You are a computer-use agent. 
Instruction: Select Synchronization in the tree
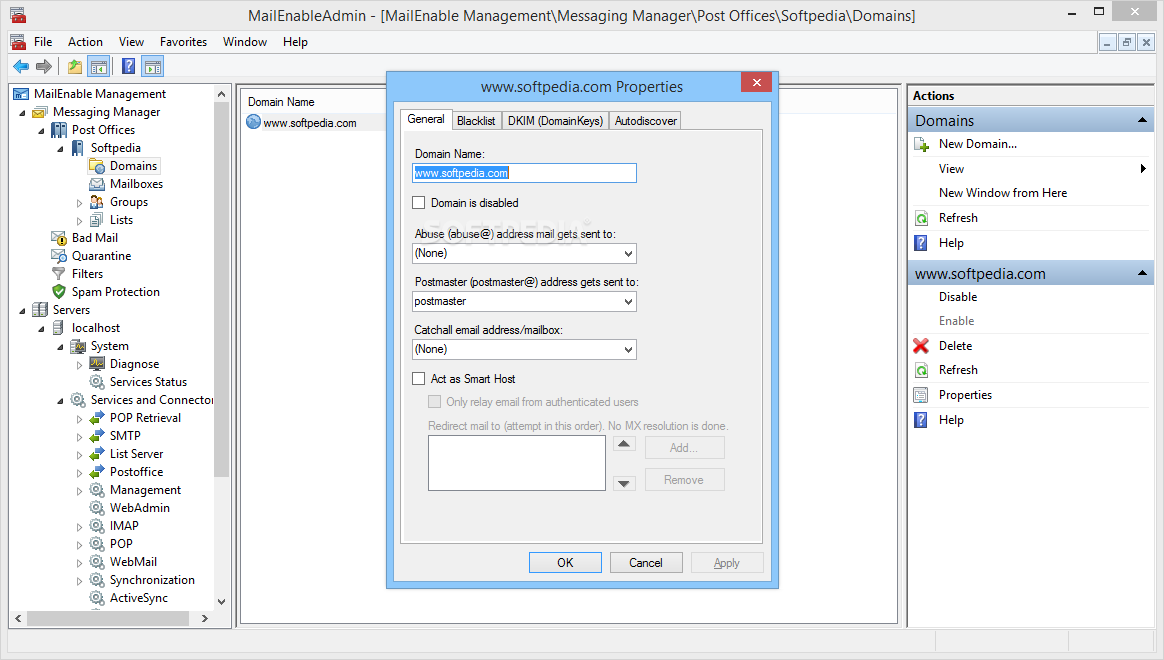tap(152, 580)
